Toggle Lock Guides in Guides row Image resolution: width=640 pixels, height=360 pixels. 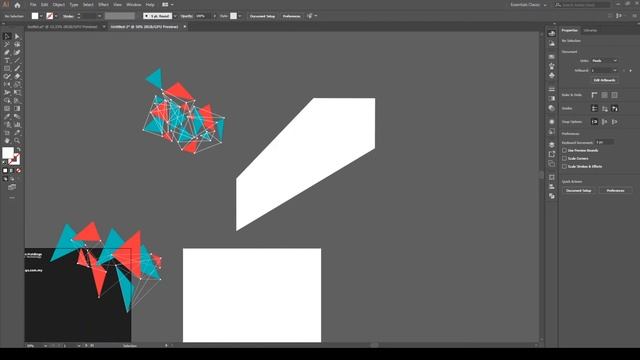[x=604, y=108]
